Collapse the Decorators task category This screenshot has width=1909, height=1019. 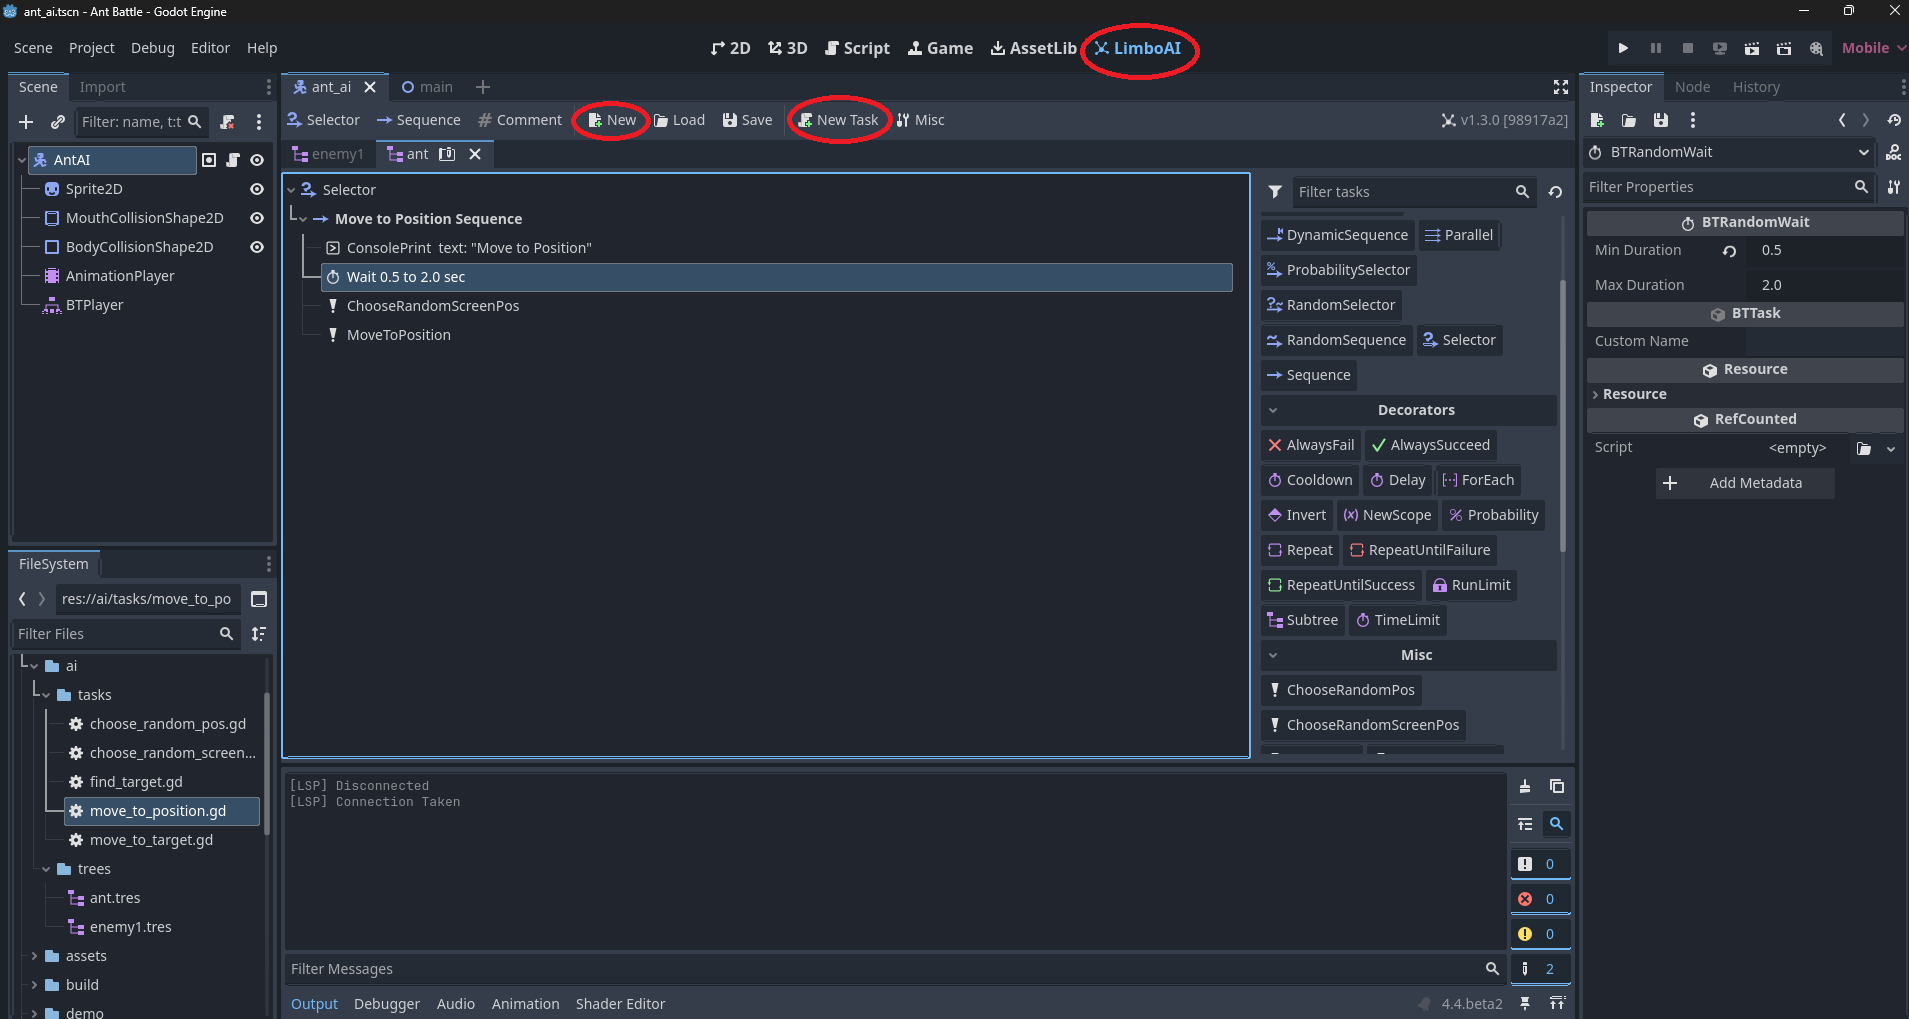(x=1273, y=410)
